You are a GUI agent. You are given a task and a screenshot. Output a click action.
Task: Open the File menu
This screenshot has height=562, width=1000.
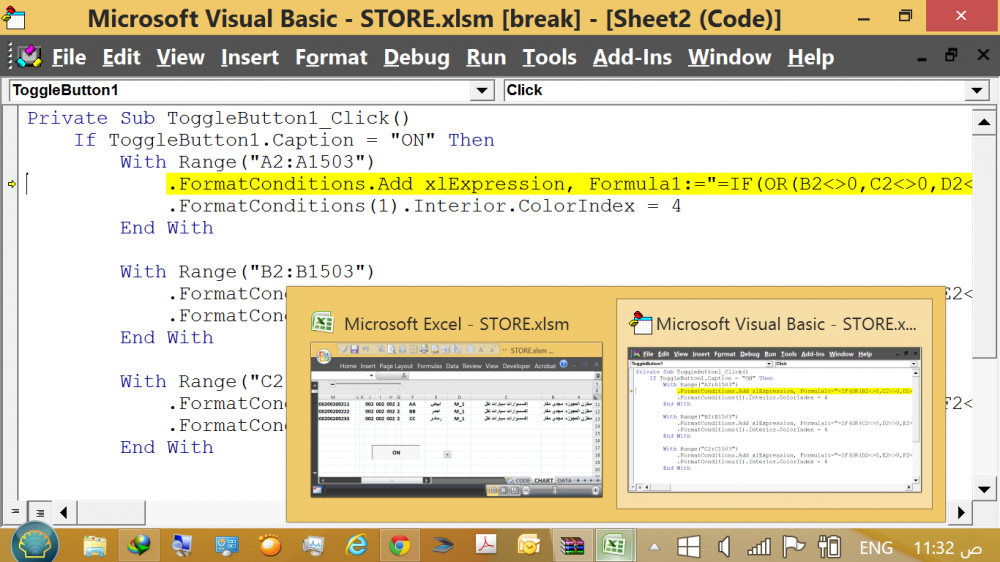tap(68, 57)
